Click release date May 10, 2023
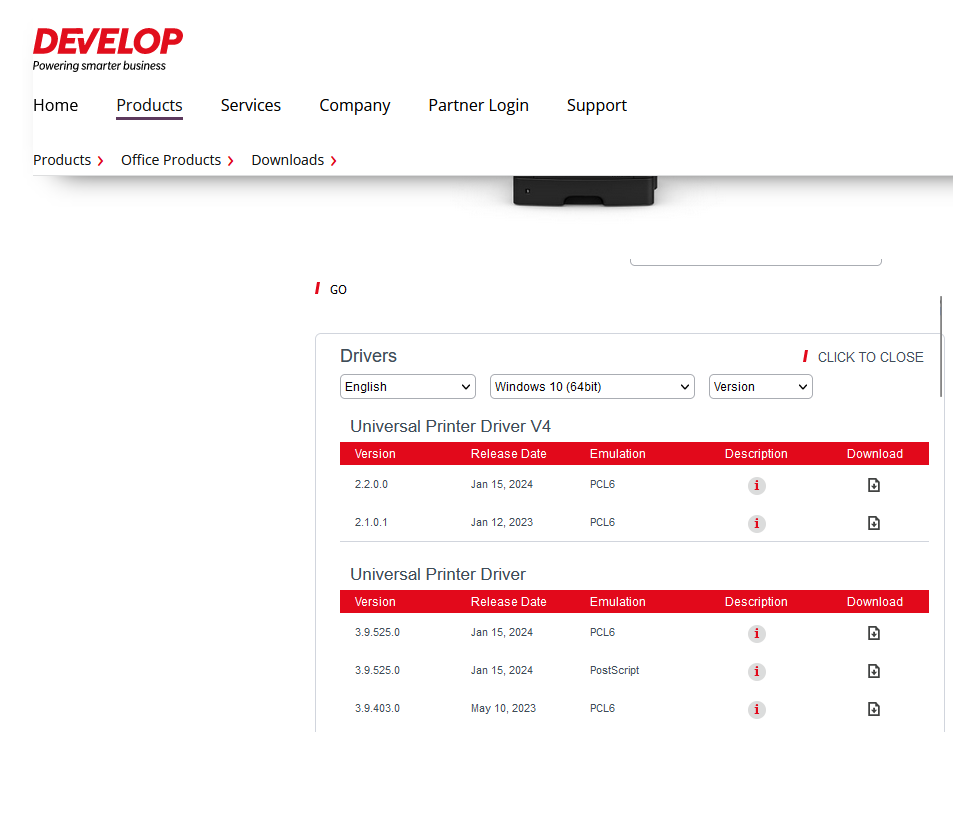 pyautogui.click(x=503, y=708)
